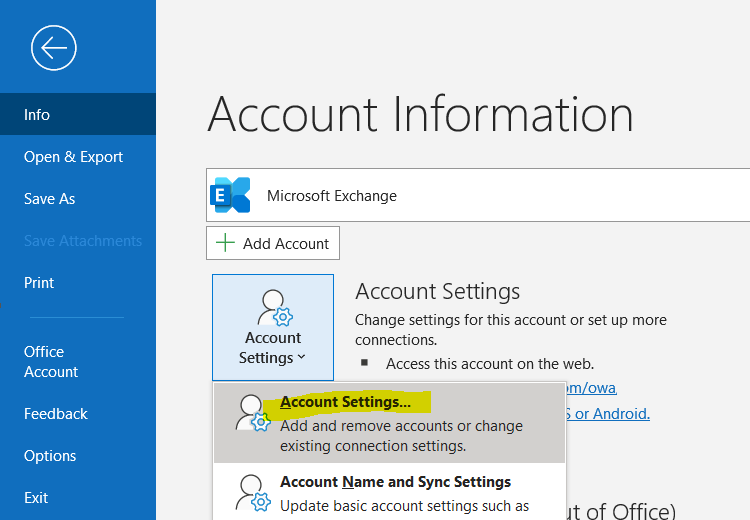Choose Exit to close Outlook
This screenshot has height=520, width=750.
78,498
